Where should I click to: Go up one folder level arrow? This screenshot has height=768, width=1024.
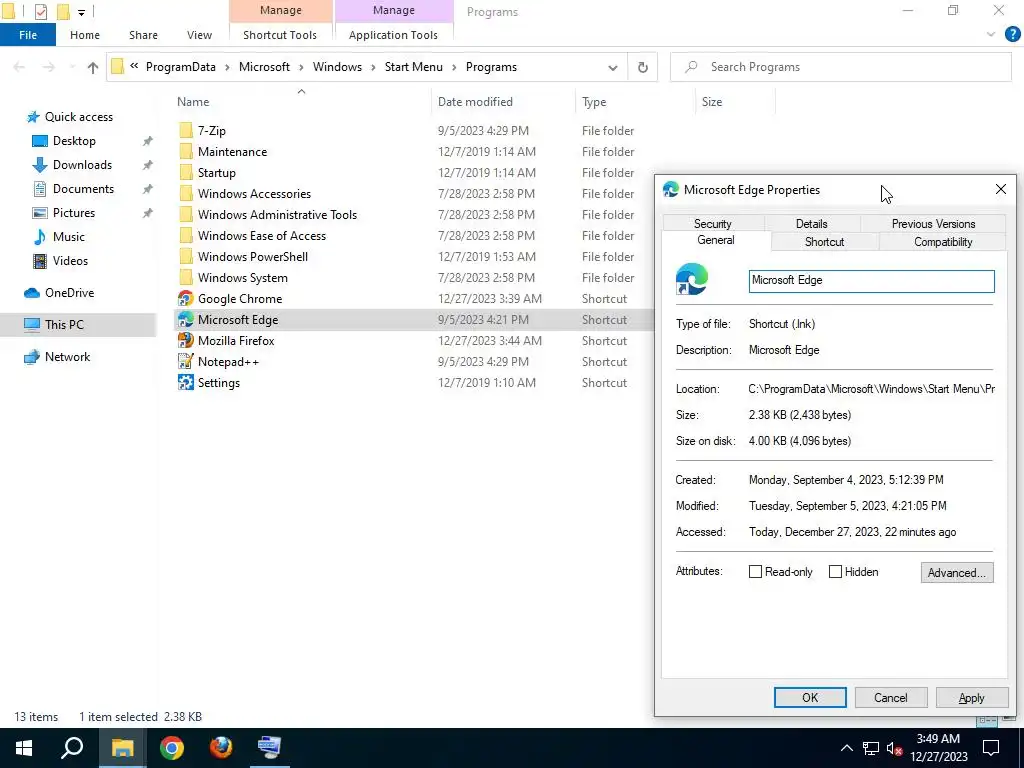(93, 67)
